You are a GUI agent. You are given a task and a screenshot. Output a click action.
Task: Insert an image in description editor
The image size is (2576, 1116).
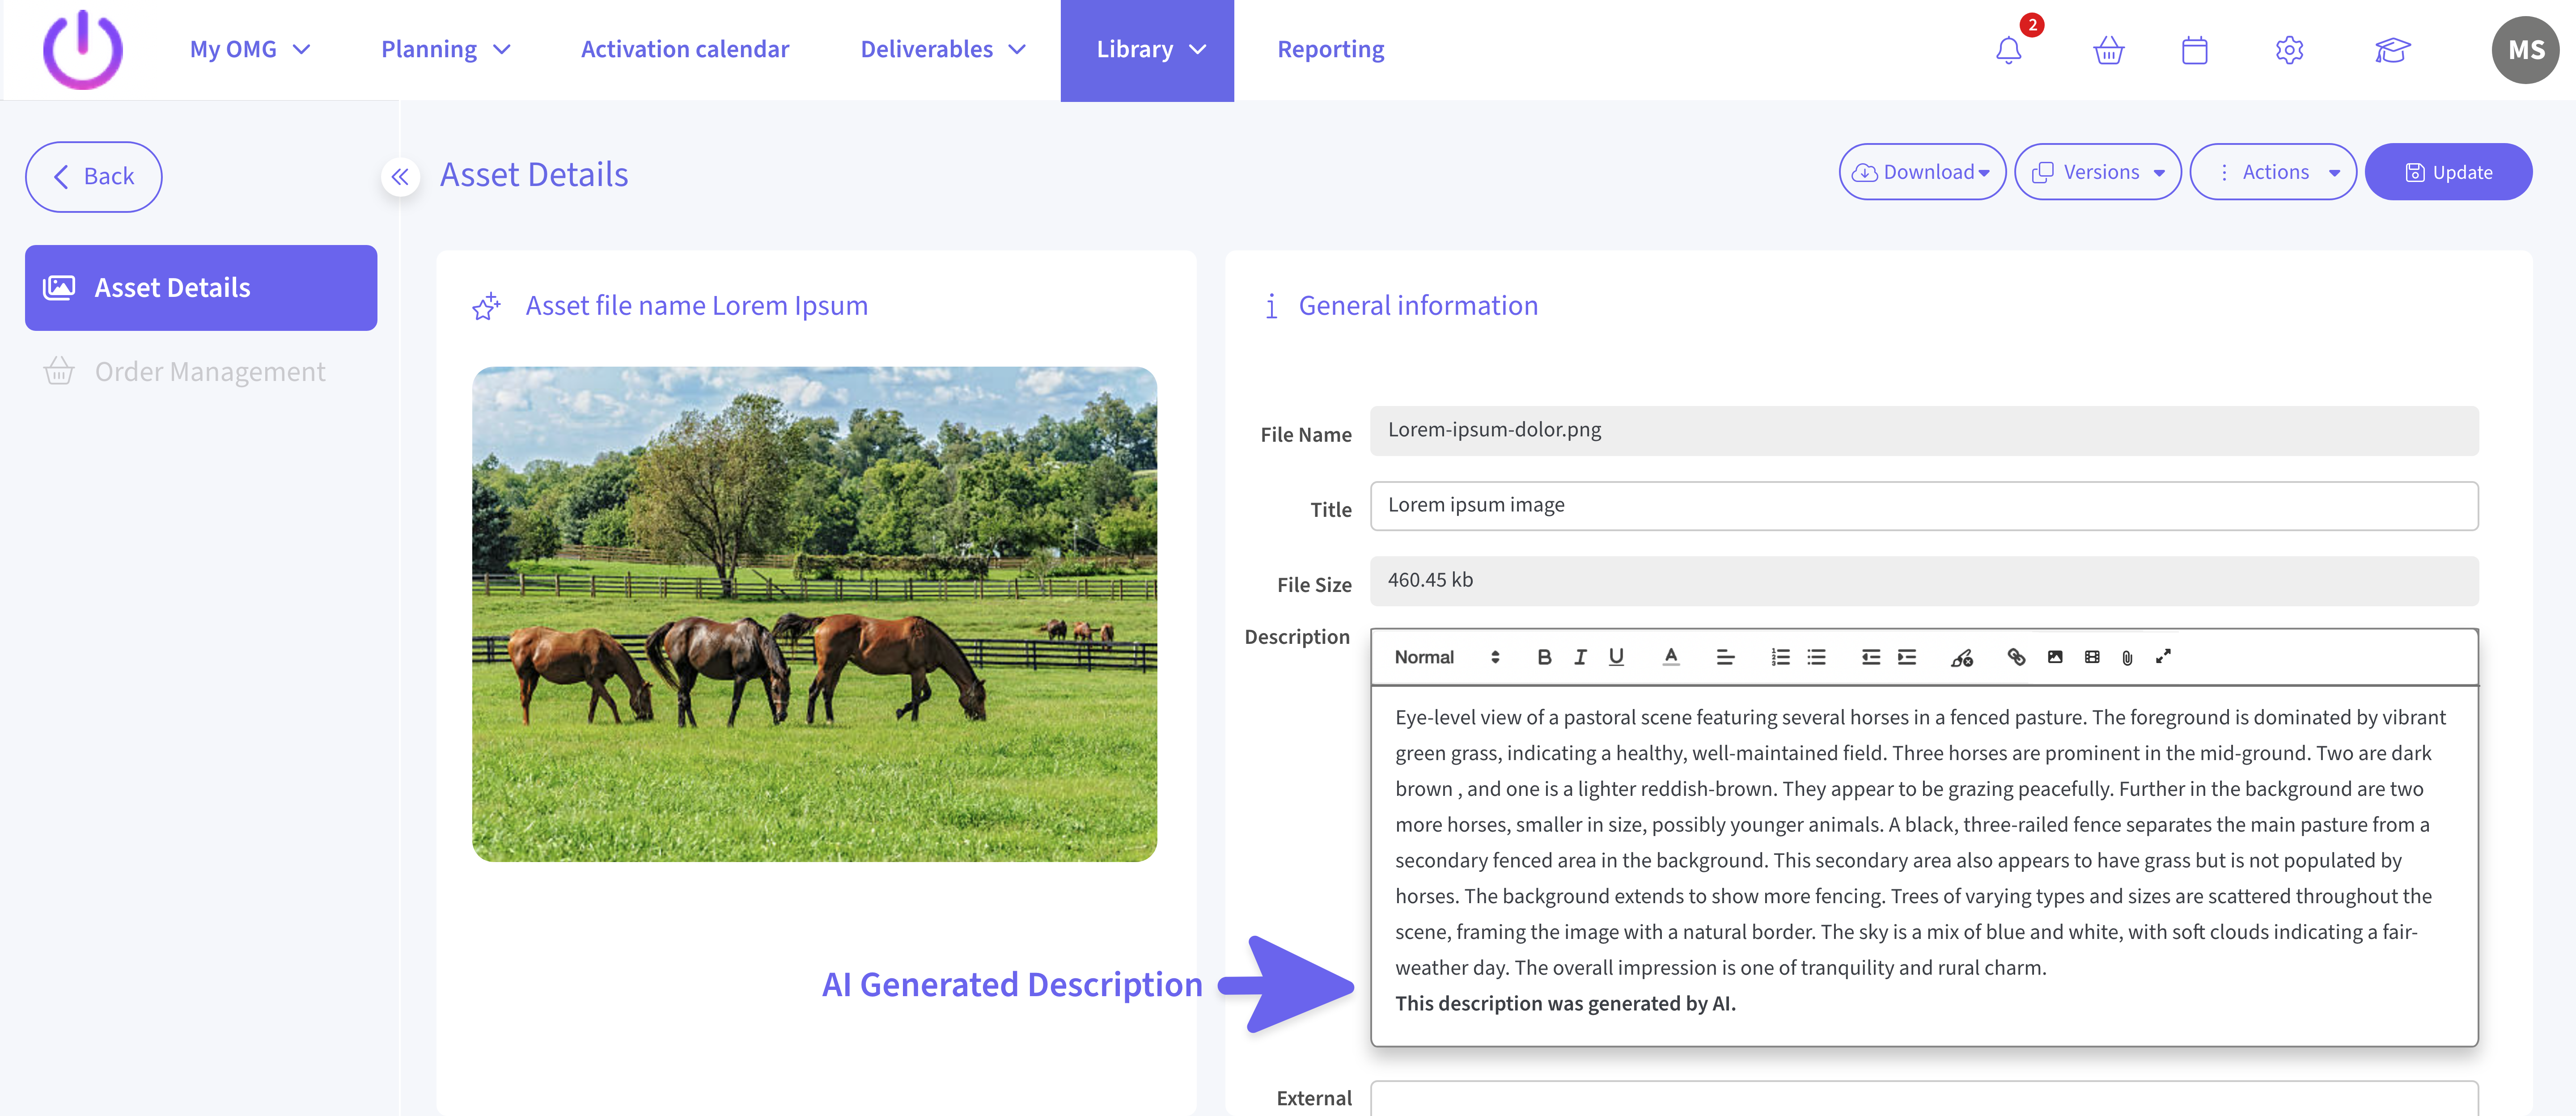coord(2054,657)
